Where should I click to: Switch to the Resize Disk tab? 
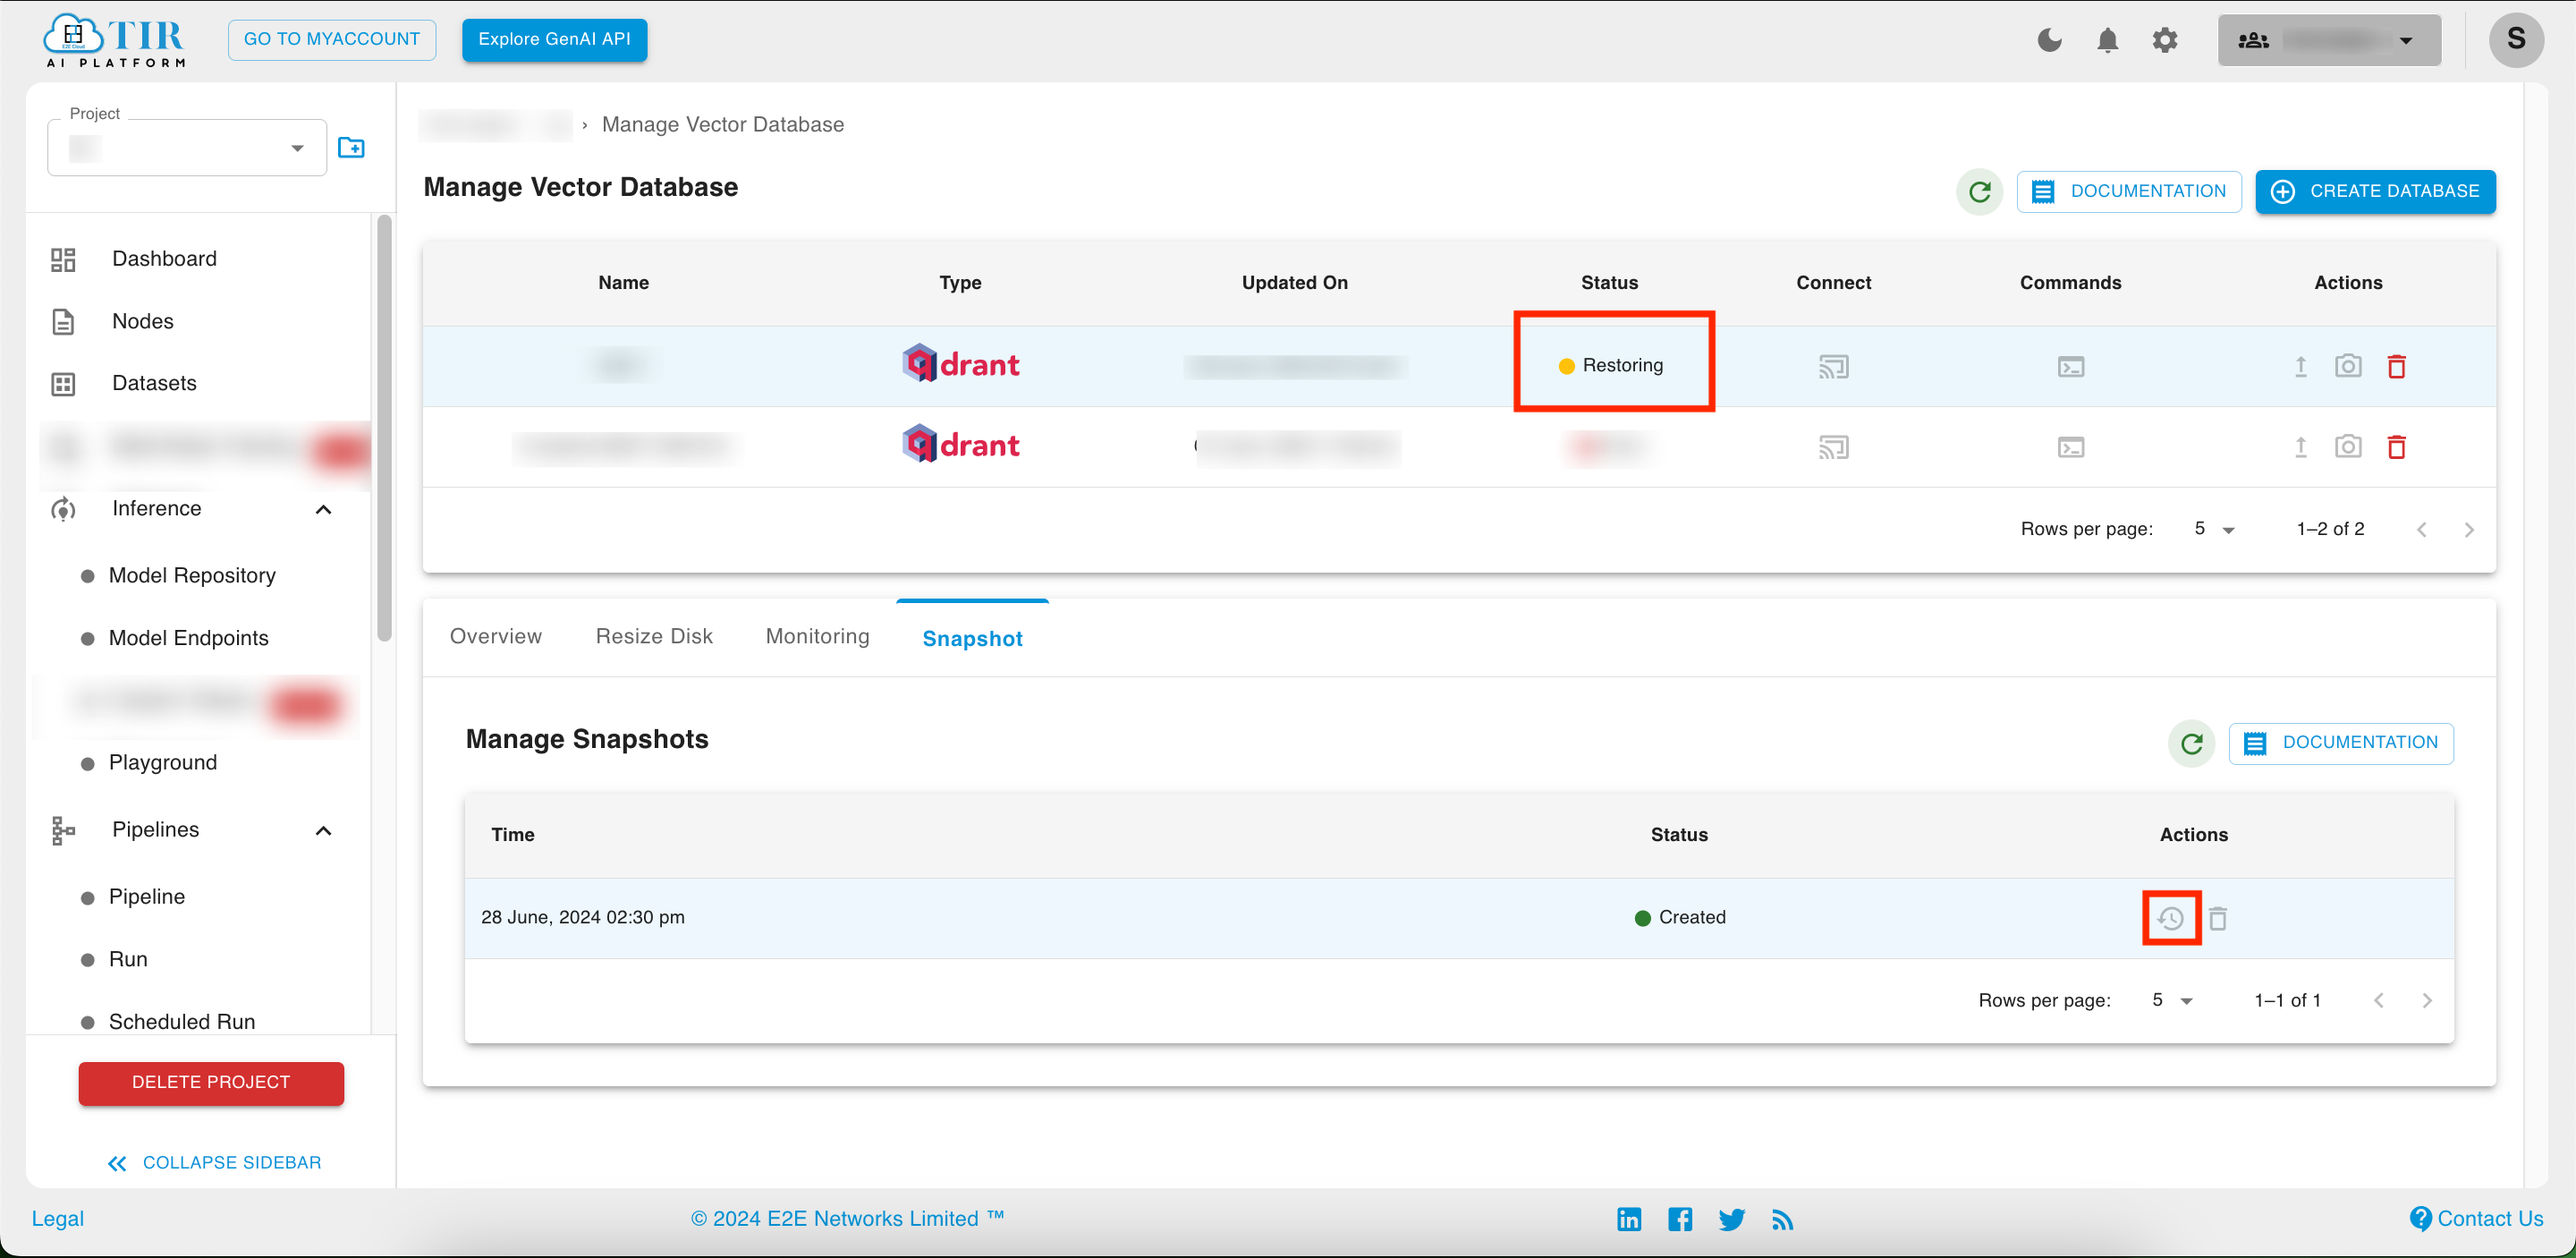coord(654,637)
